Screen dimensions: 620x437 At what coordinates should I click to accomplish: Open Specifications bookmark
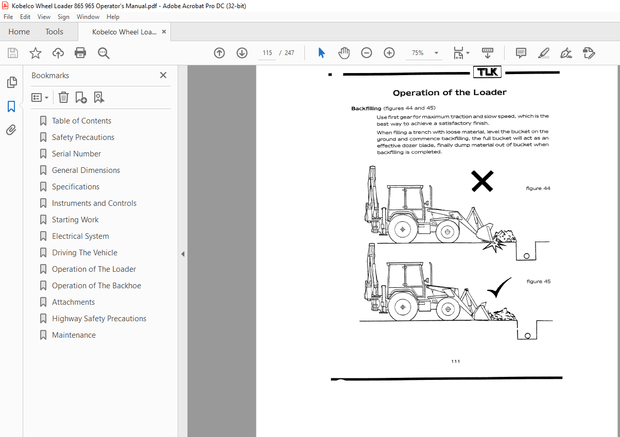click(x=76, y=187)
